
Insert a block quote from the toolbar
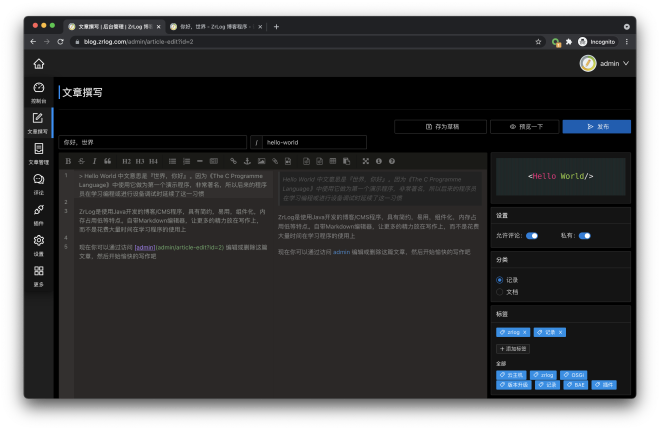(108, 161)
